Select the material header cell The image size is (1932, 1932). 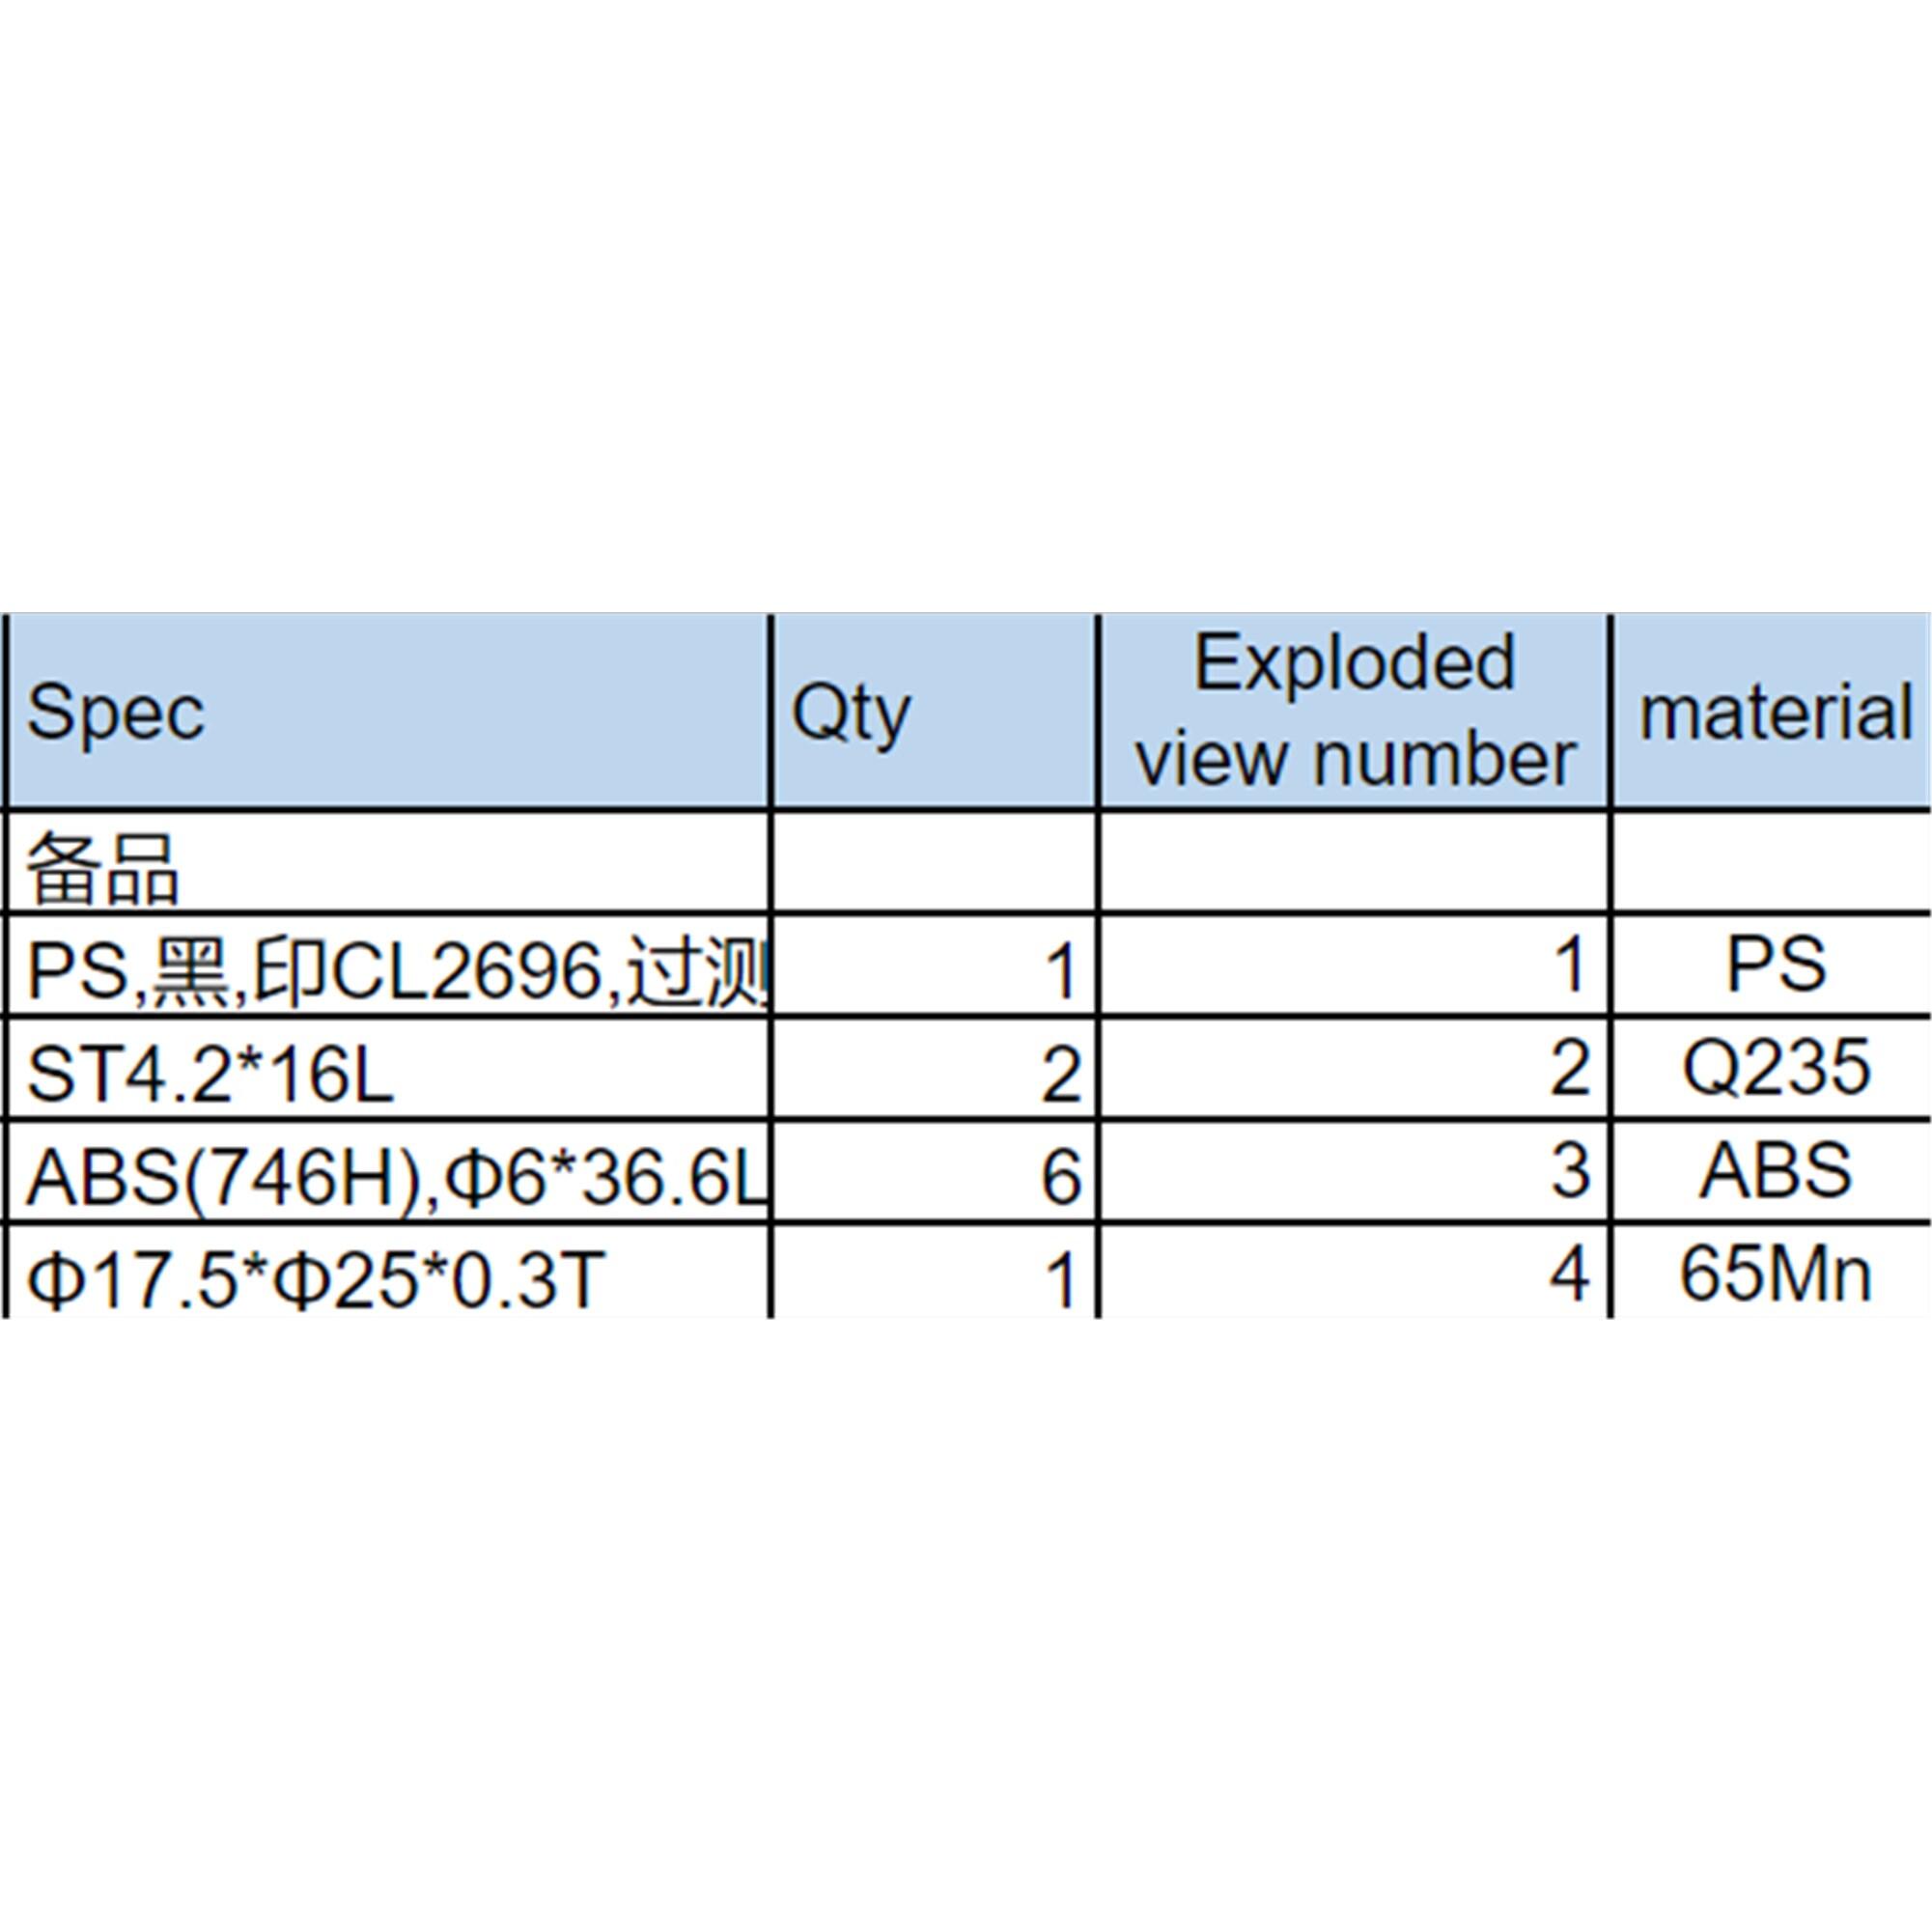pos(1773,711)
